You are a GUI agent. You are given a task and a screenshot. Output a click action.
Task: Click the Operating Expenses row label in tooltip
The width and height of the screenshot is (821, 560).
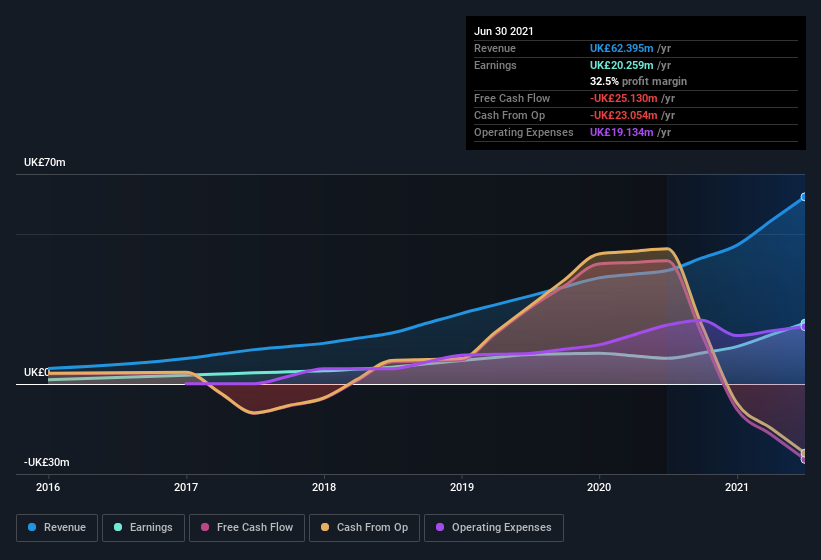pyautogui.click(x=524, y=132)
